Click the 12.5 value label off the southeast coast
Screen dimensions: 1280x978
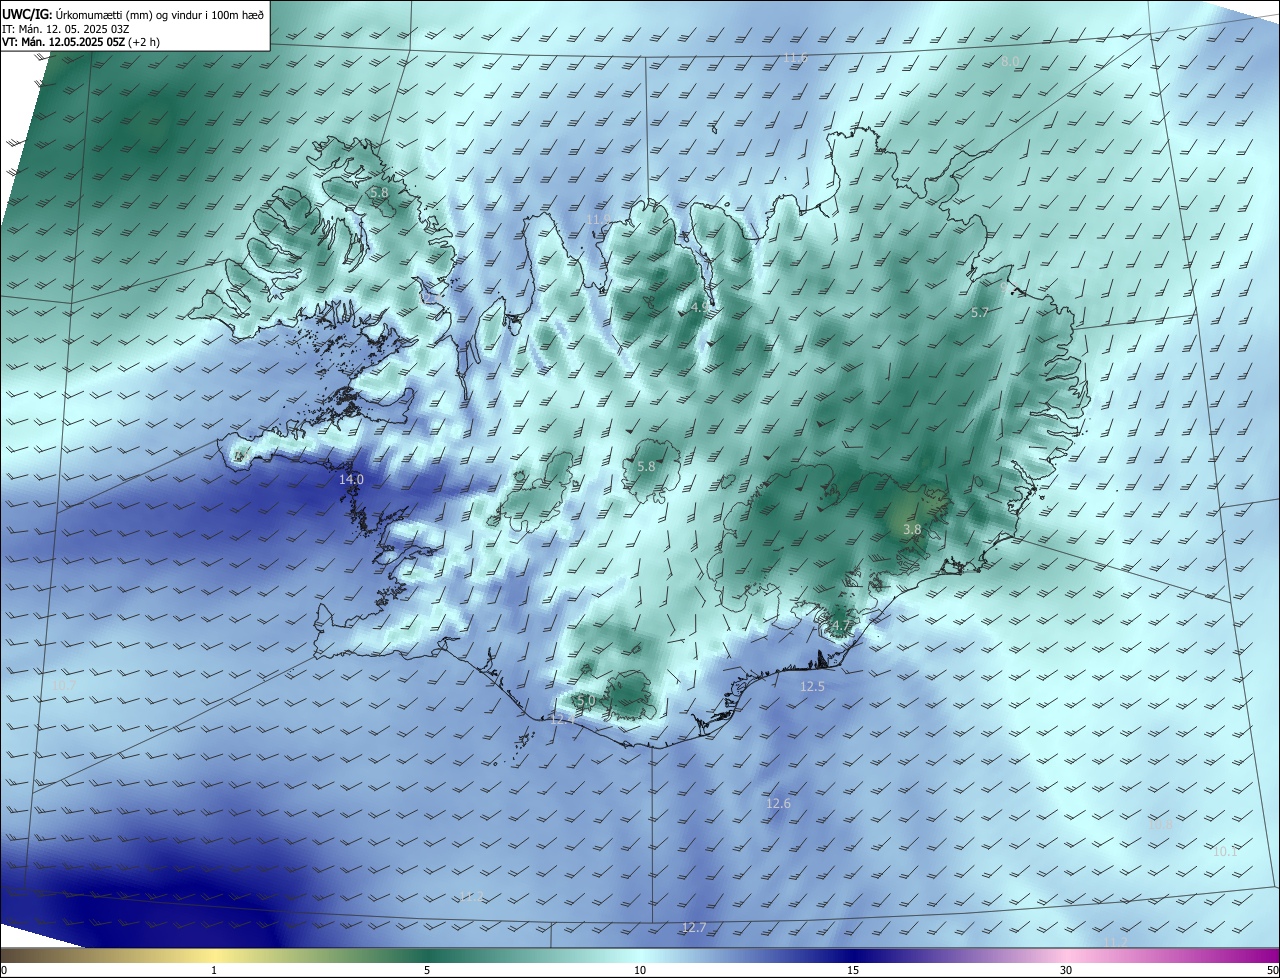pos(812,687)
